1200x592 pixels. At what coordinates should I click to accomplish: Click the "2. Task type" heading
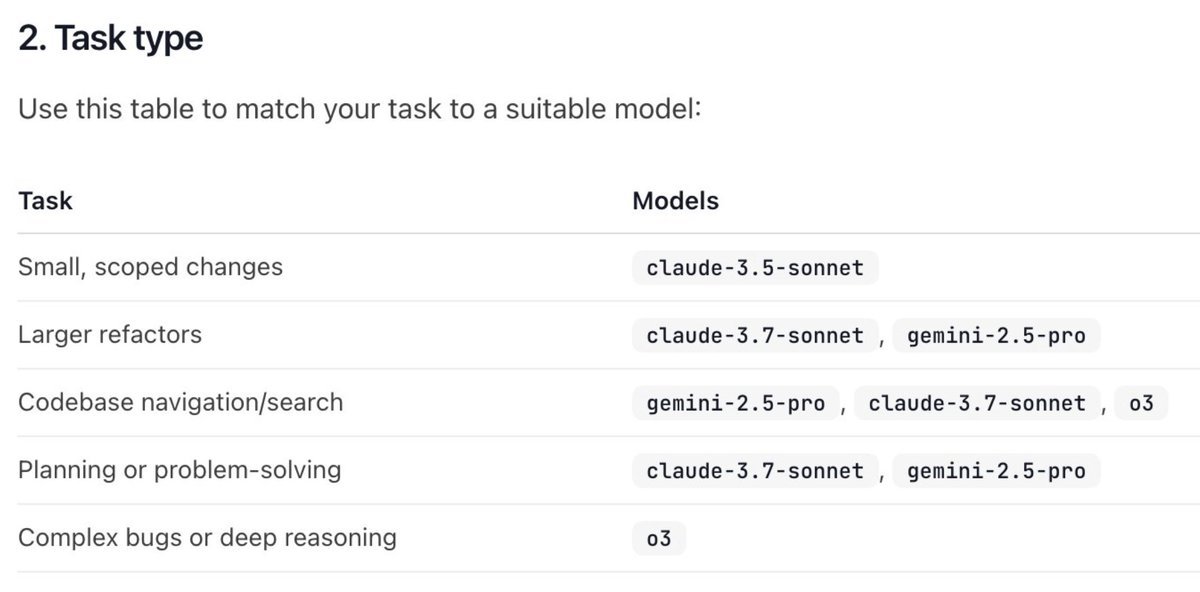coord(110,38)
